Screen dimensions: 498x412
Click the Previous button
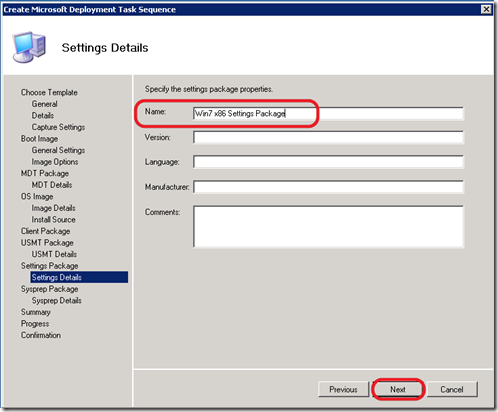tap(343, 389)
